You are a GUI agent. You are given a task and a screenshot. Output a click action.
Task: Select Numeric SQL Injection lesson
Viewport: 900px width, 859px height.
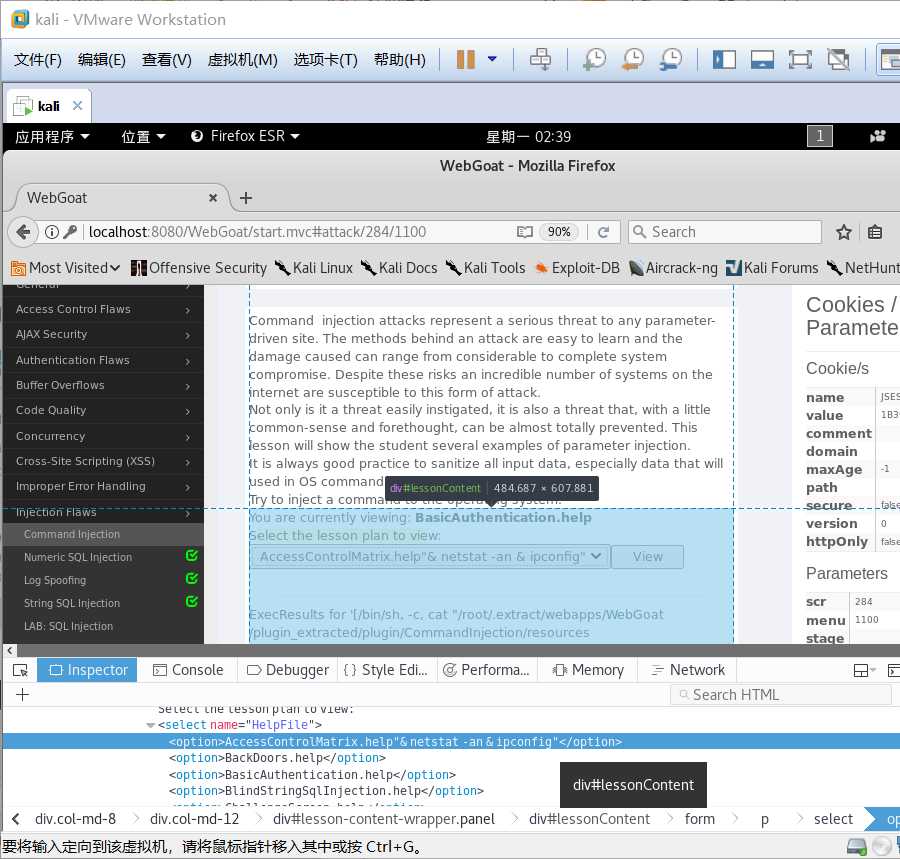pyautogui.click(x=78, y=557)
